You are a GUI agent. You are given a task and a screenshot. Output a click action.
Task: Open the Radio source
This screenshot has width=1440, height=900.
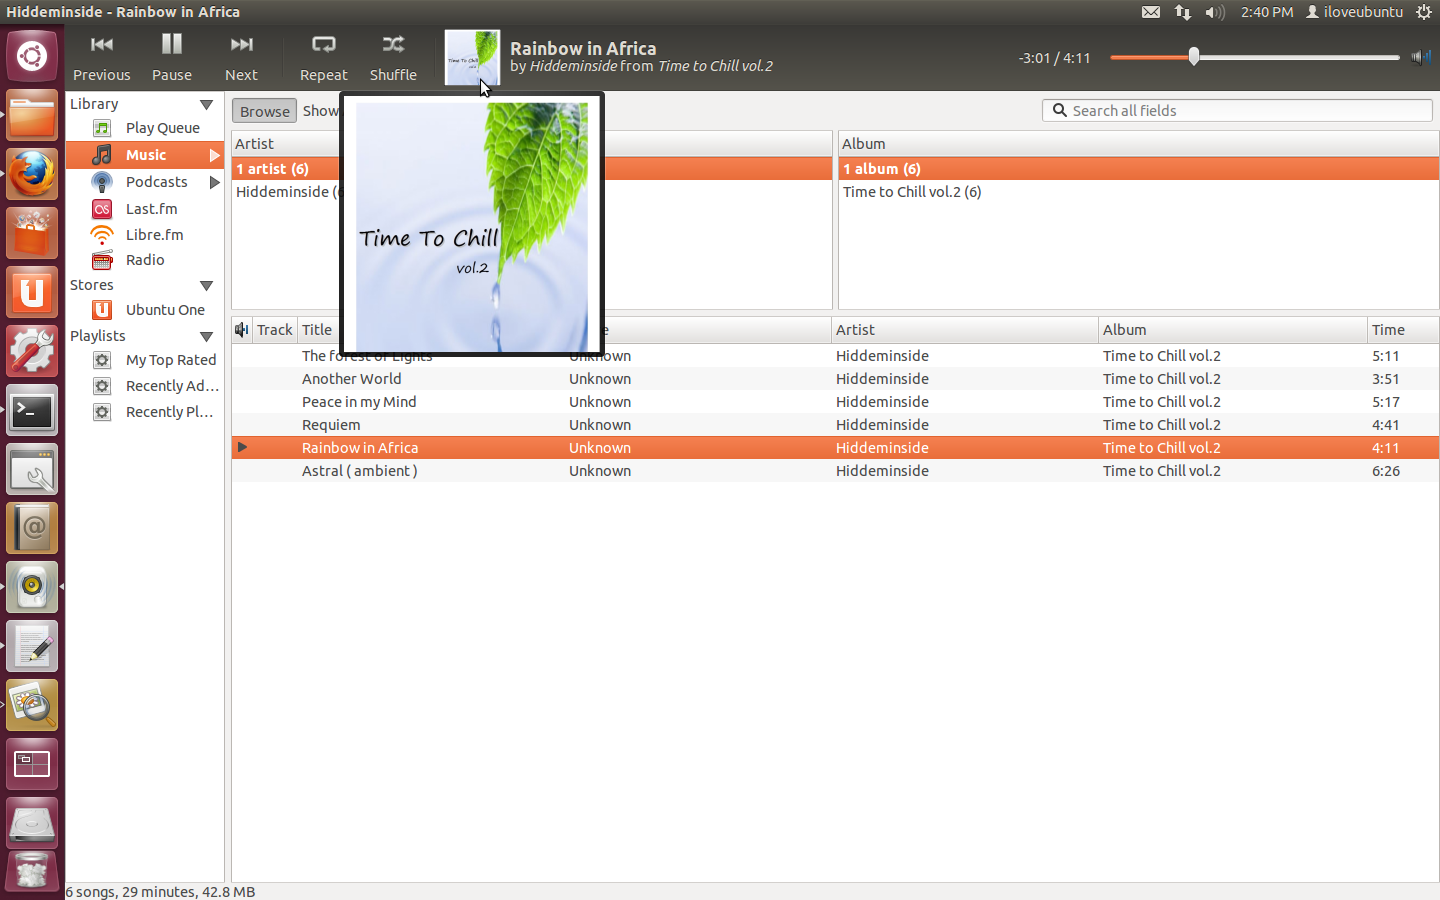pyautogui.click(x=145, y=260)
